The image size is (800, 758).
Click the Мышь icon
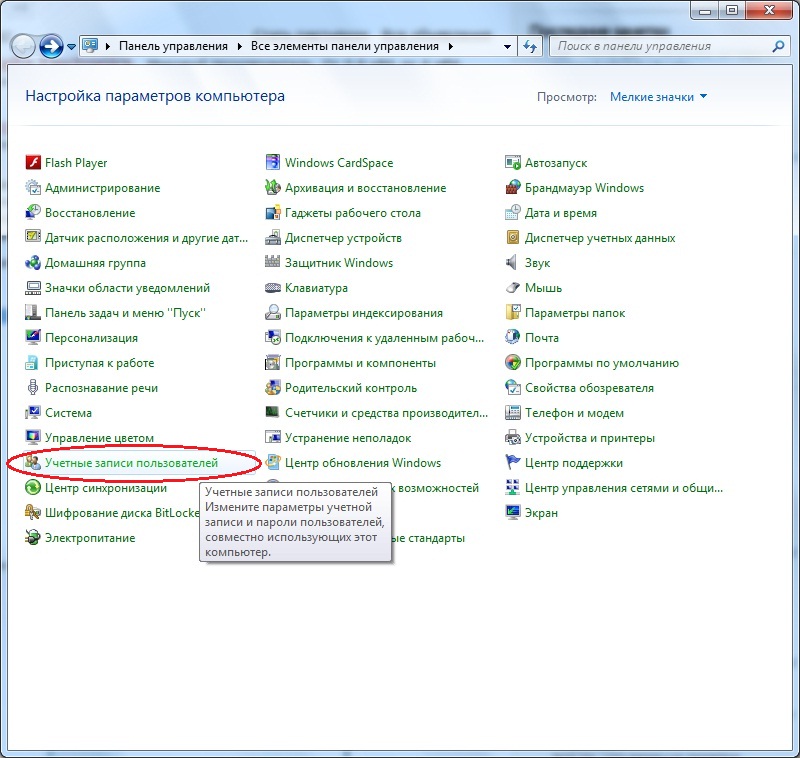point(513,288)
